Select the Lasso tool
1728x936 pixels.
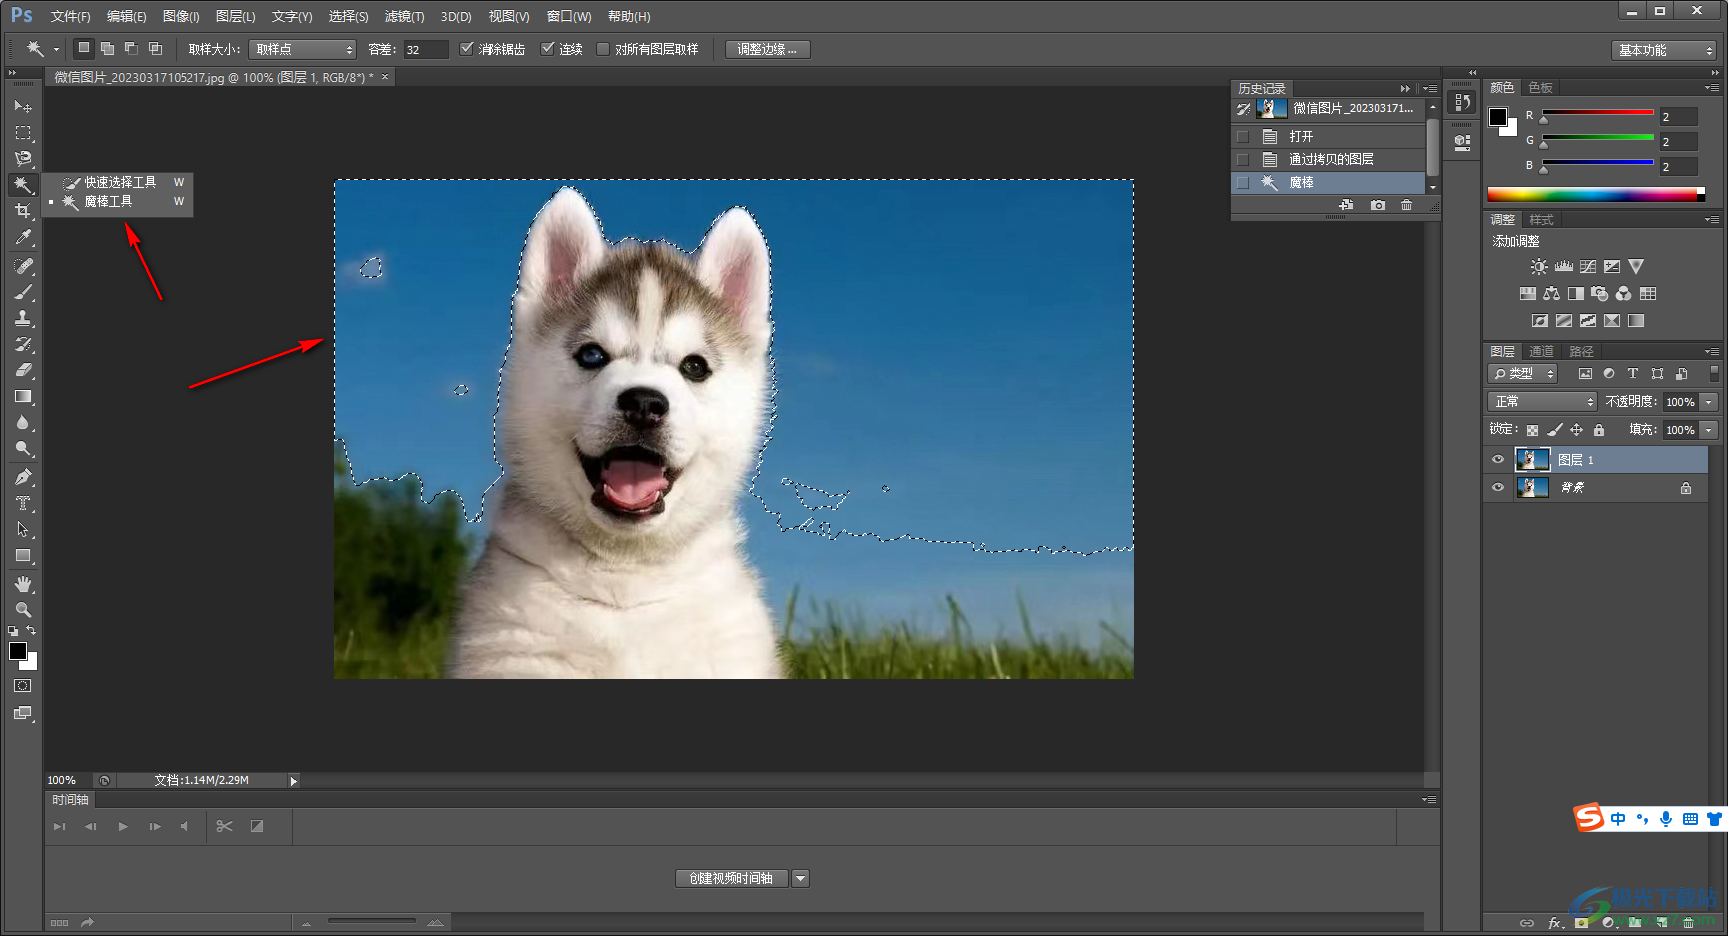point(22,159)
